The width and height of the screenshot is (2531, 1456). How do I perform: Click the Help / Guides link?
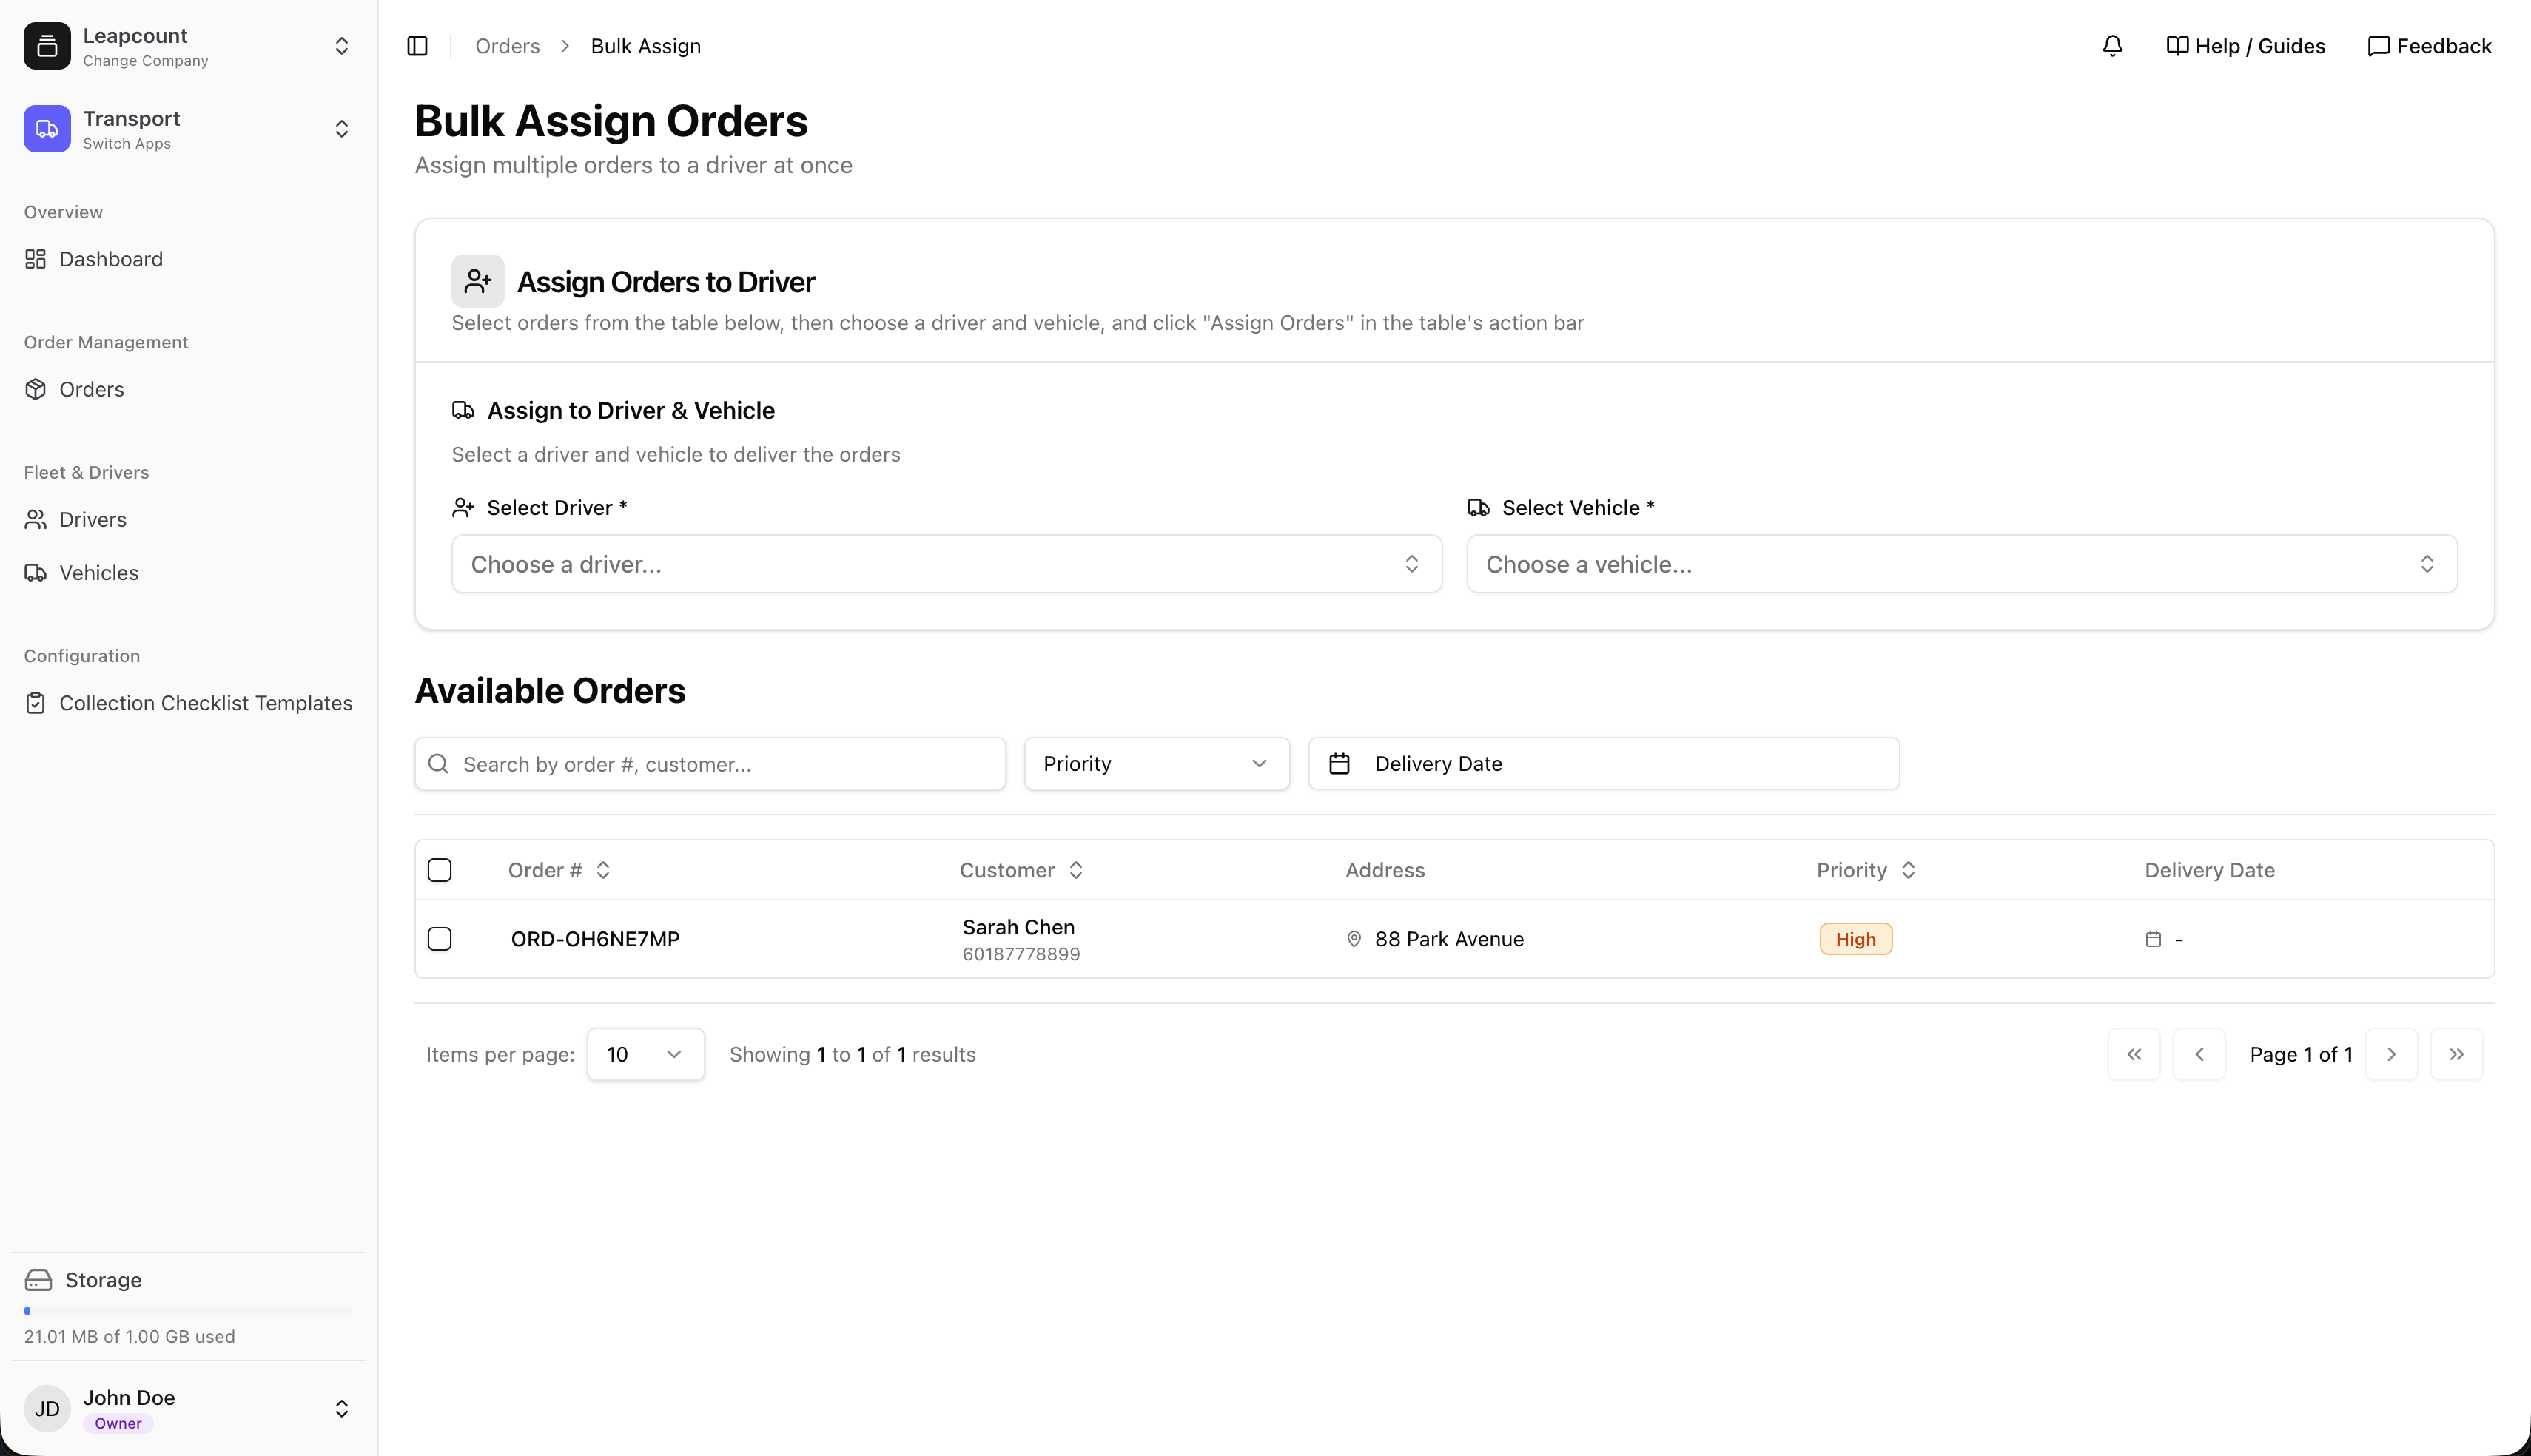2246,46
